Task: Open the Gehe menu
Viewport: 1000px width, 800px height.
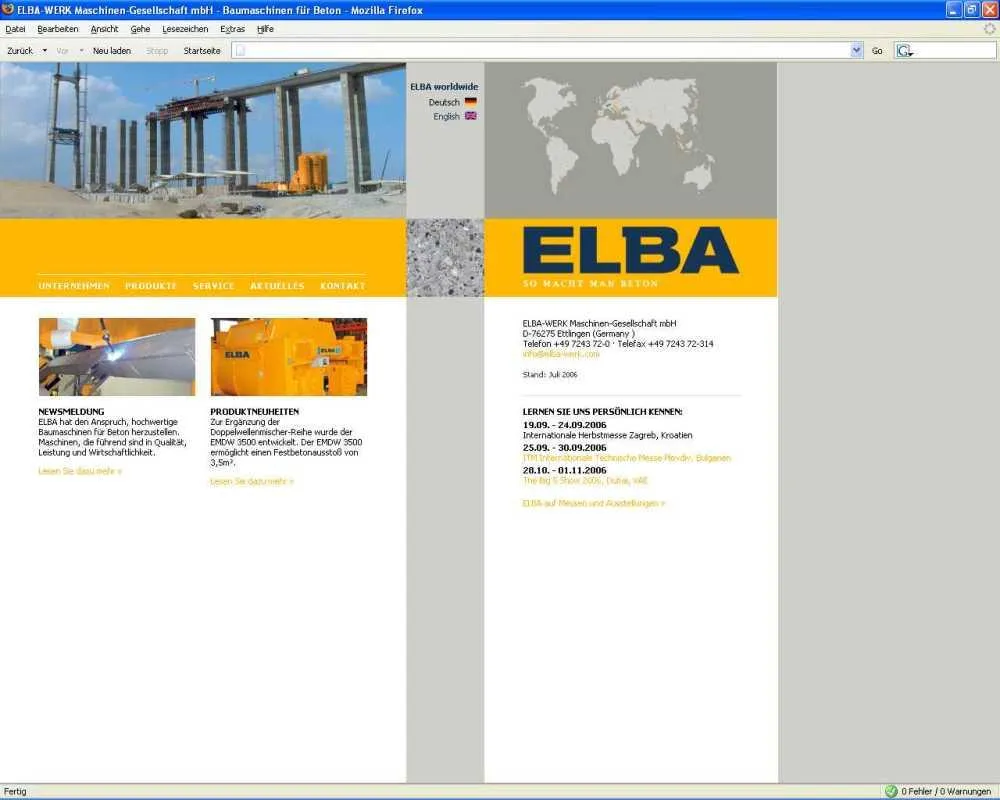Action: point(140,29)
